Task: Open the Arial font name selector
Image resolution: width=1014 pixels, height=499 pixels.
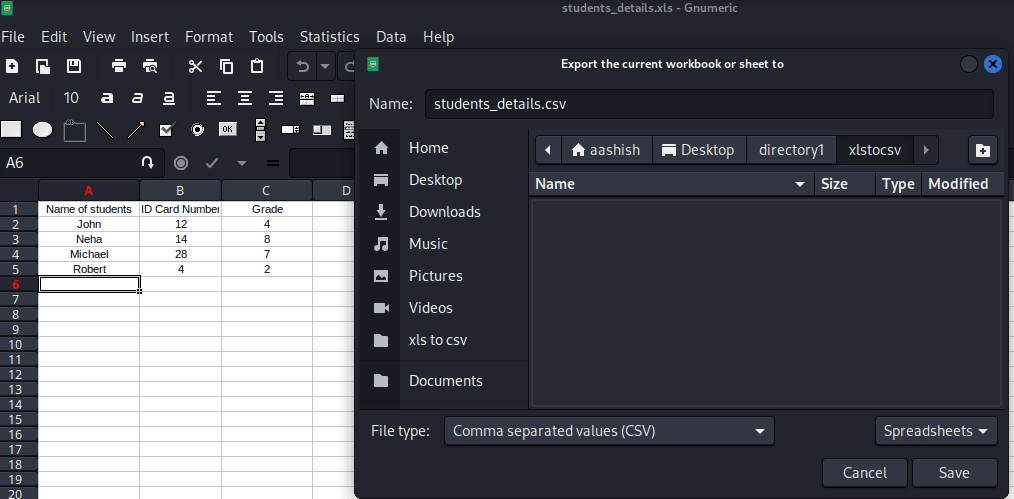Action: pos(25,98)
